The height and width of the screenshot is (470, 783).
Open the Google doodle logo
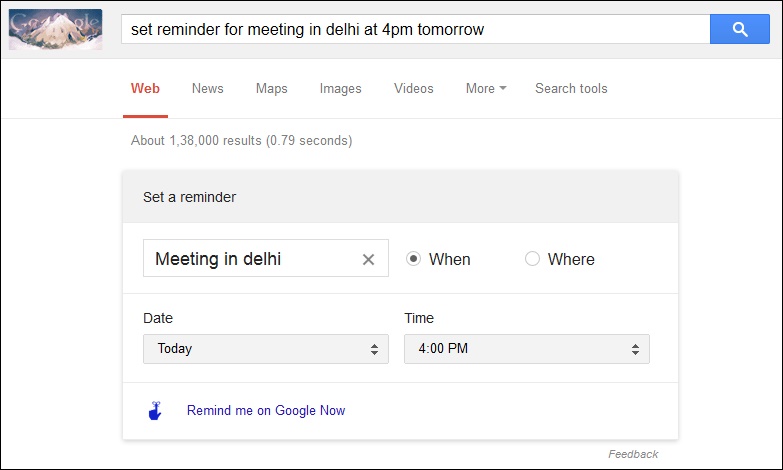55,29
